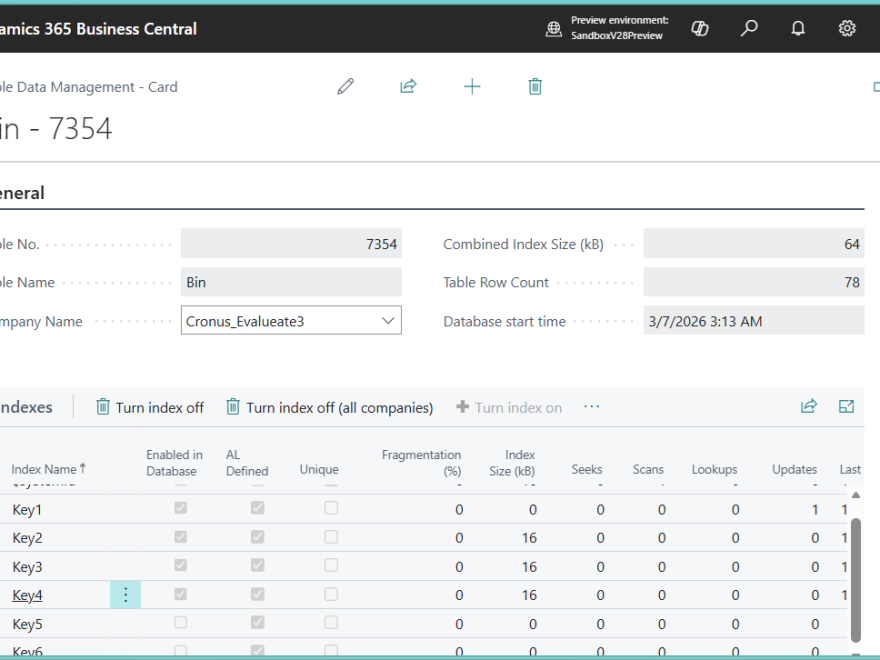This screenshot has width=880, height=660.
Task: Sort by Index Name column header
Action: [x=44, y=469]
